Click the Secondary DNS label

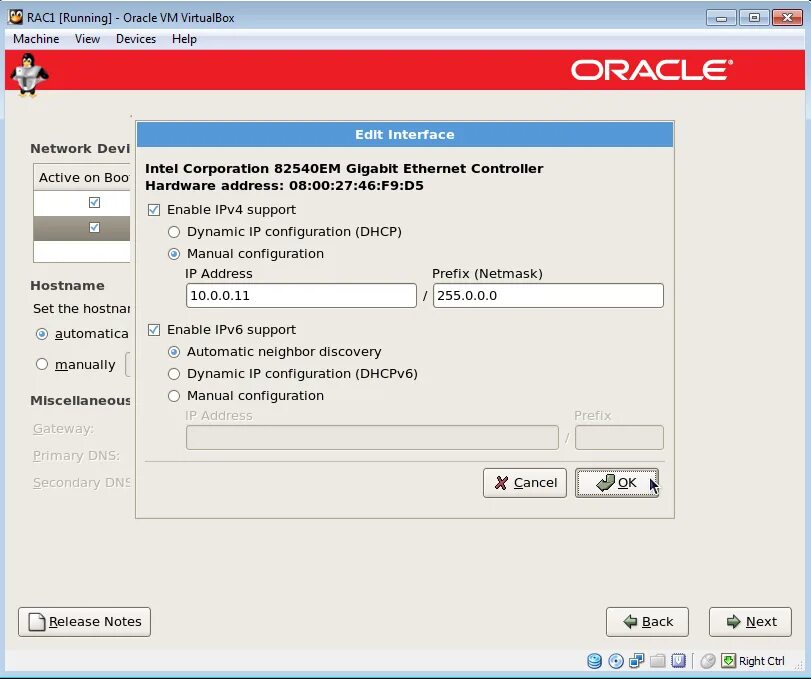[81, 482]
